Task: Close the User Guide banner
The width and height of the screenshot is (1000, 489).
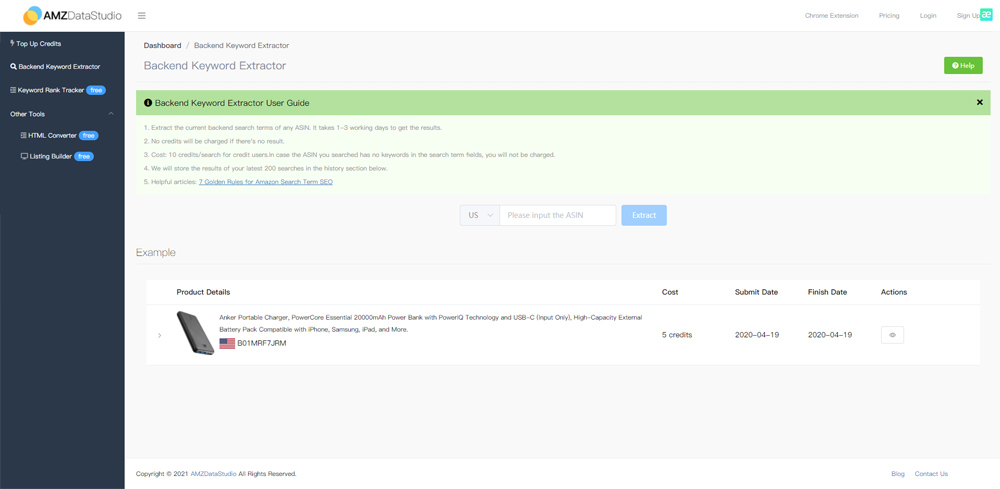Action: (979, 103)
